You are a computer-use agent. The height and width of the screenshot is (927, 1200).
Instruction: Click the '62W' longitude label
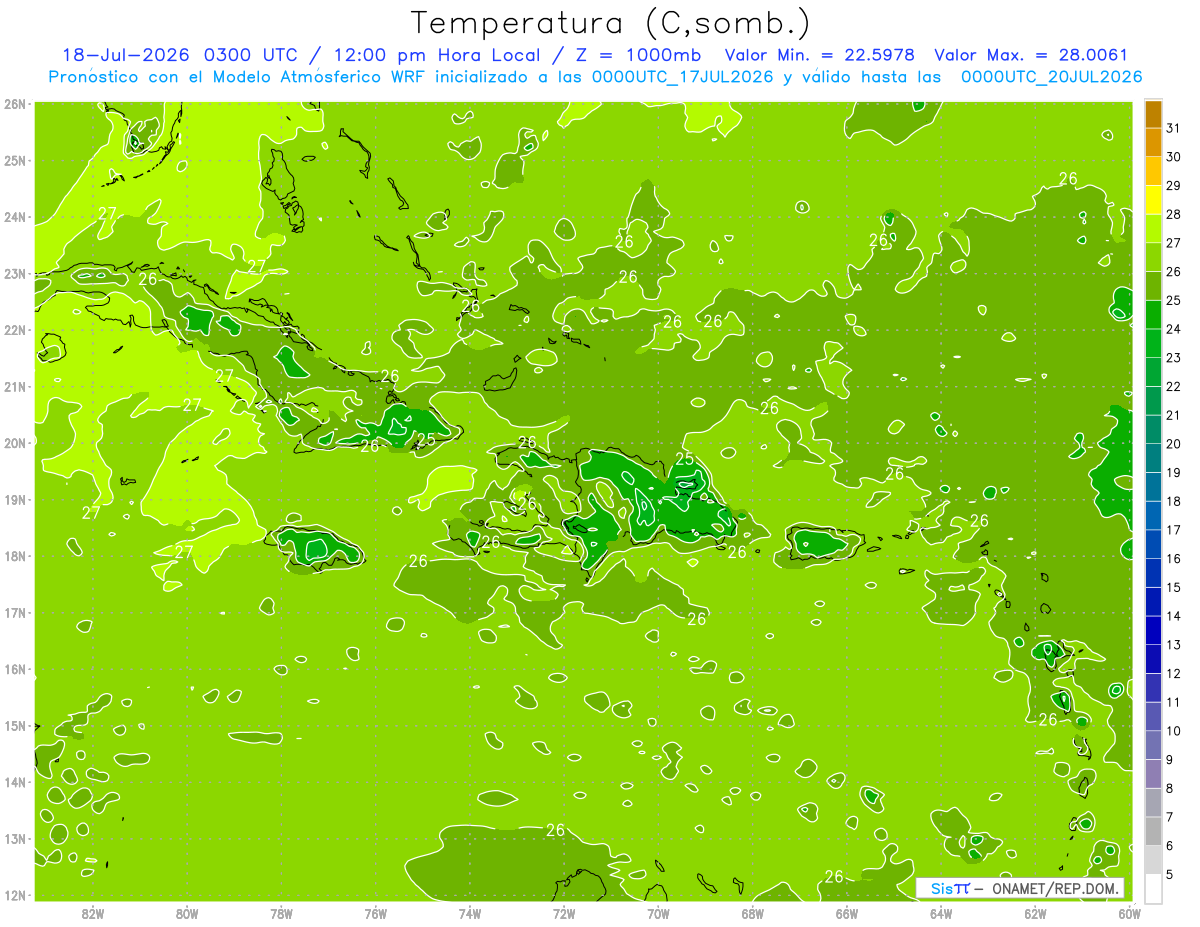point(1036,913)
